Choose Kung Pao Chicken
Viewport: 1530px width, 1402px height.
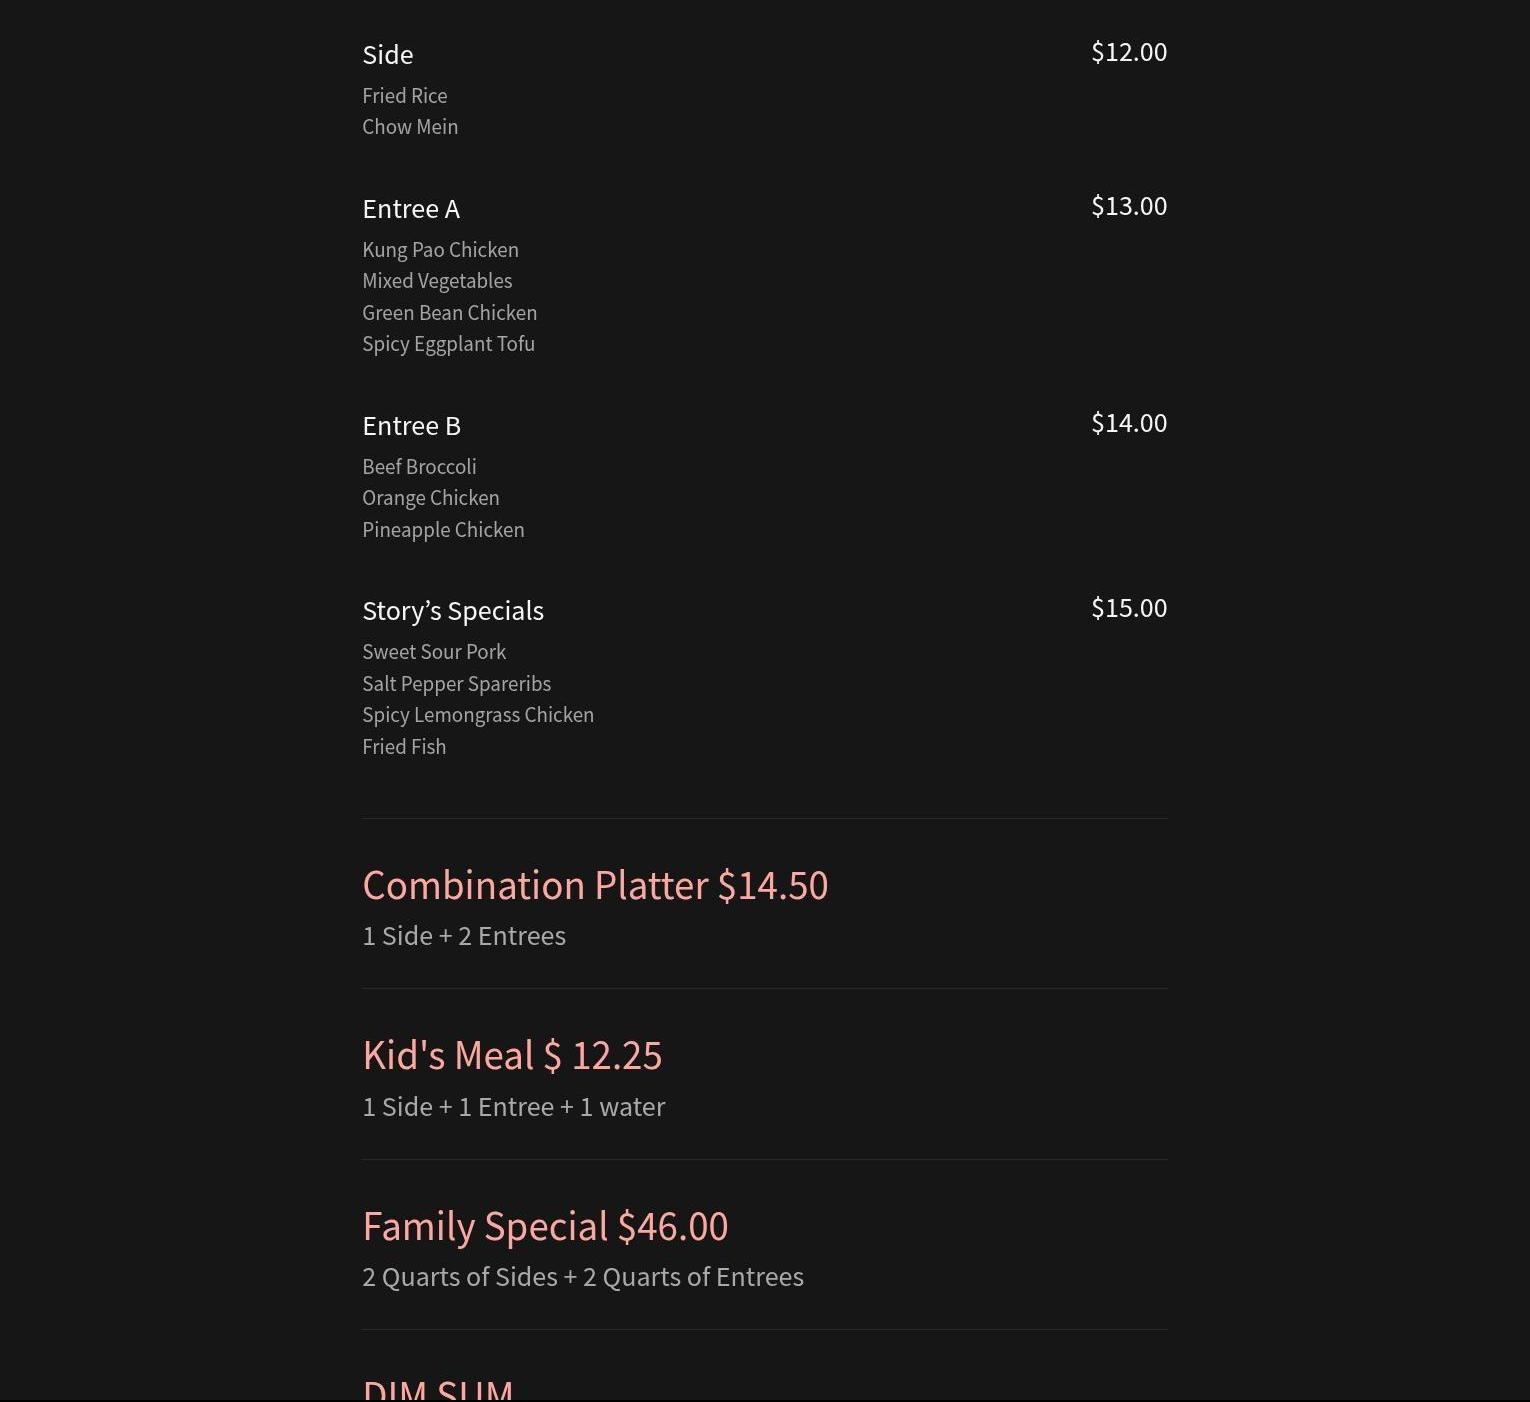pyautogui.click(x=440, y=250)
